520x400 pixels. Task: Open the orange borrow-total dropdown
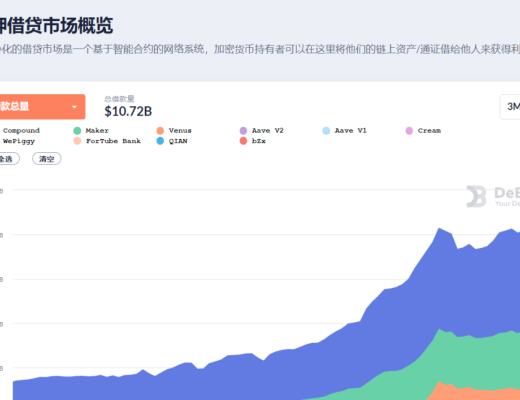42,107
